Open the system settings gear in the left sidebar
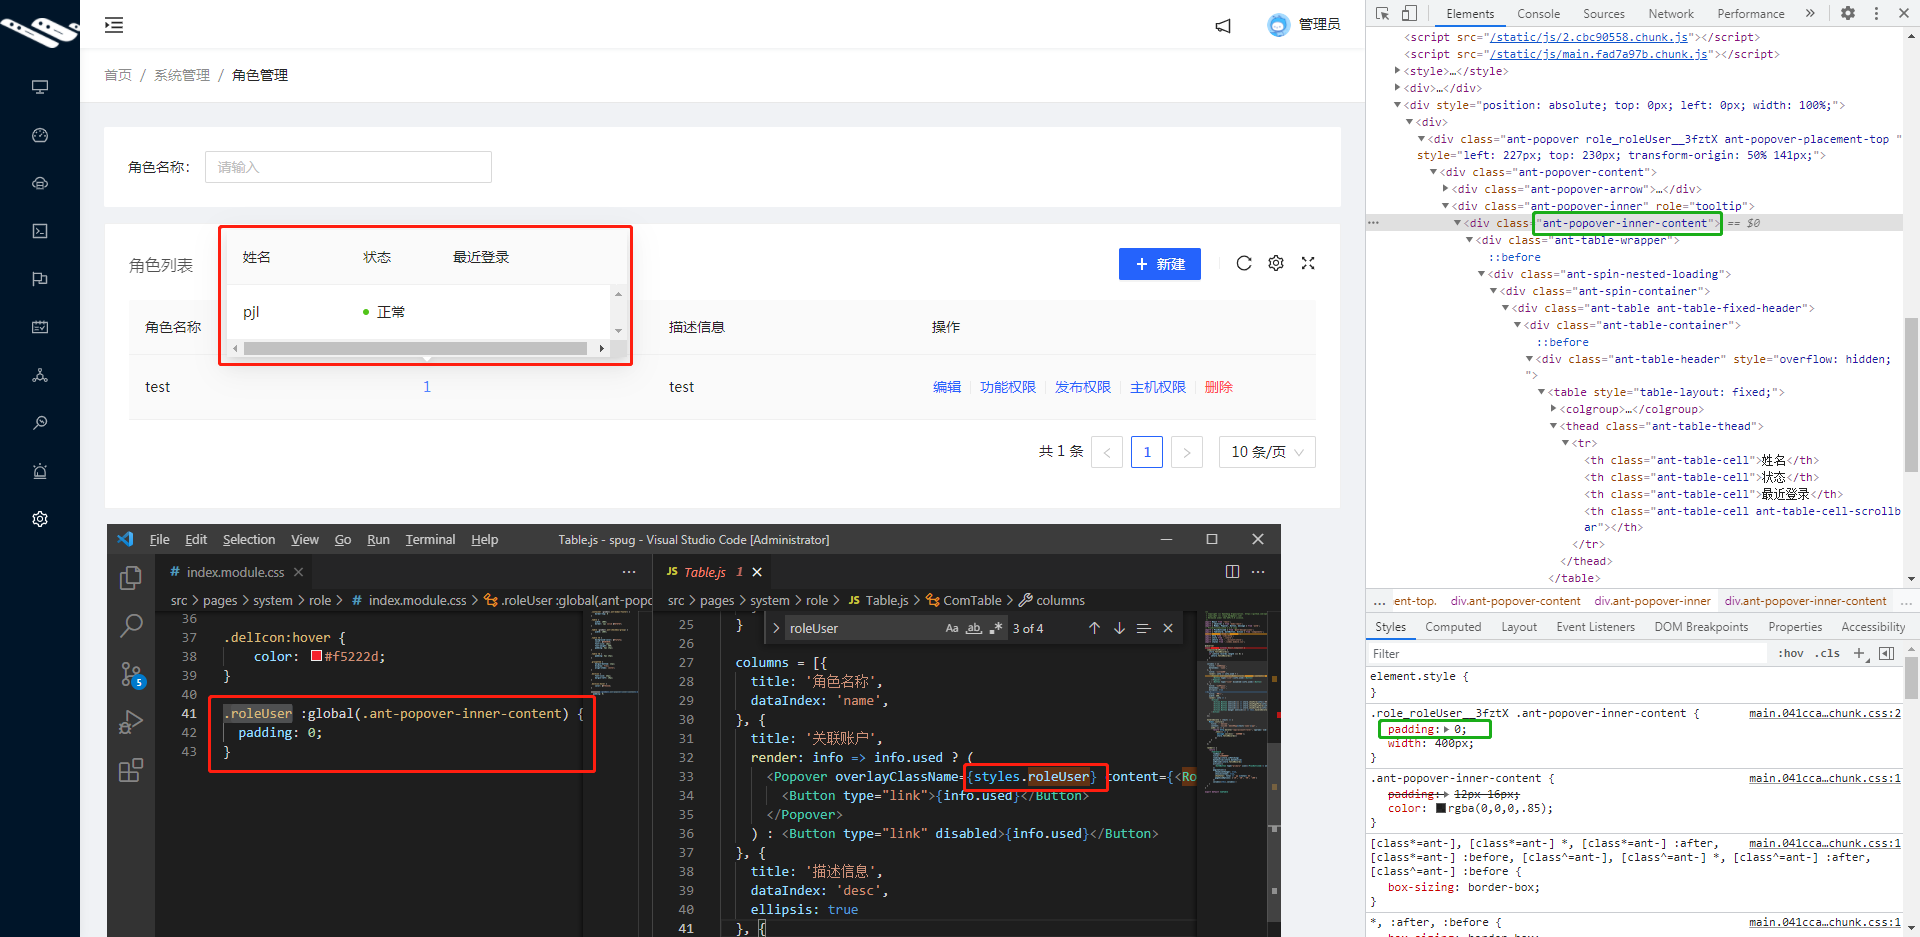 [x=40, y=519]
